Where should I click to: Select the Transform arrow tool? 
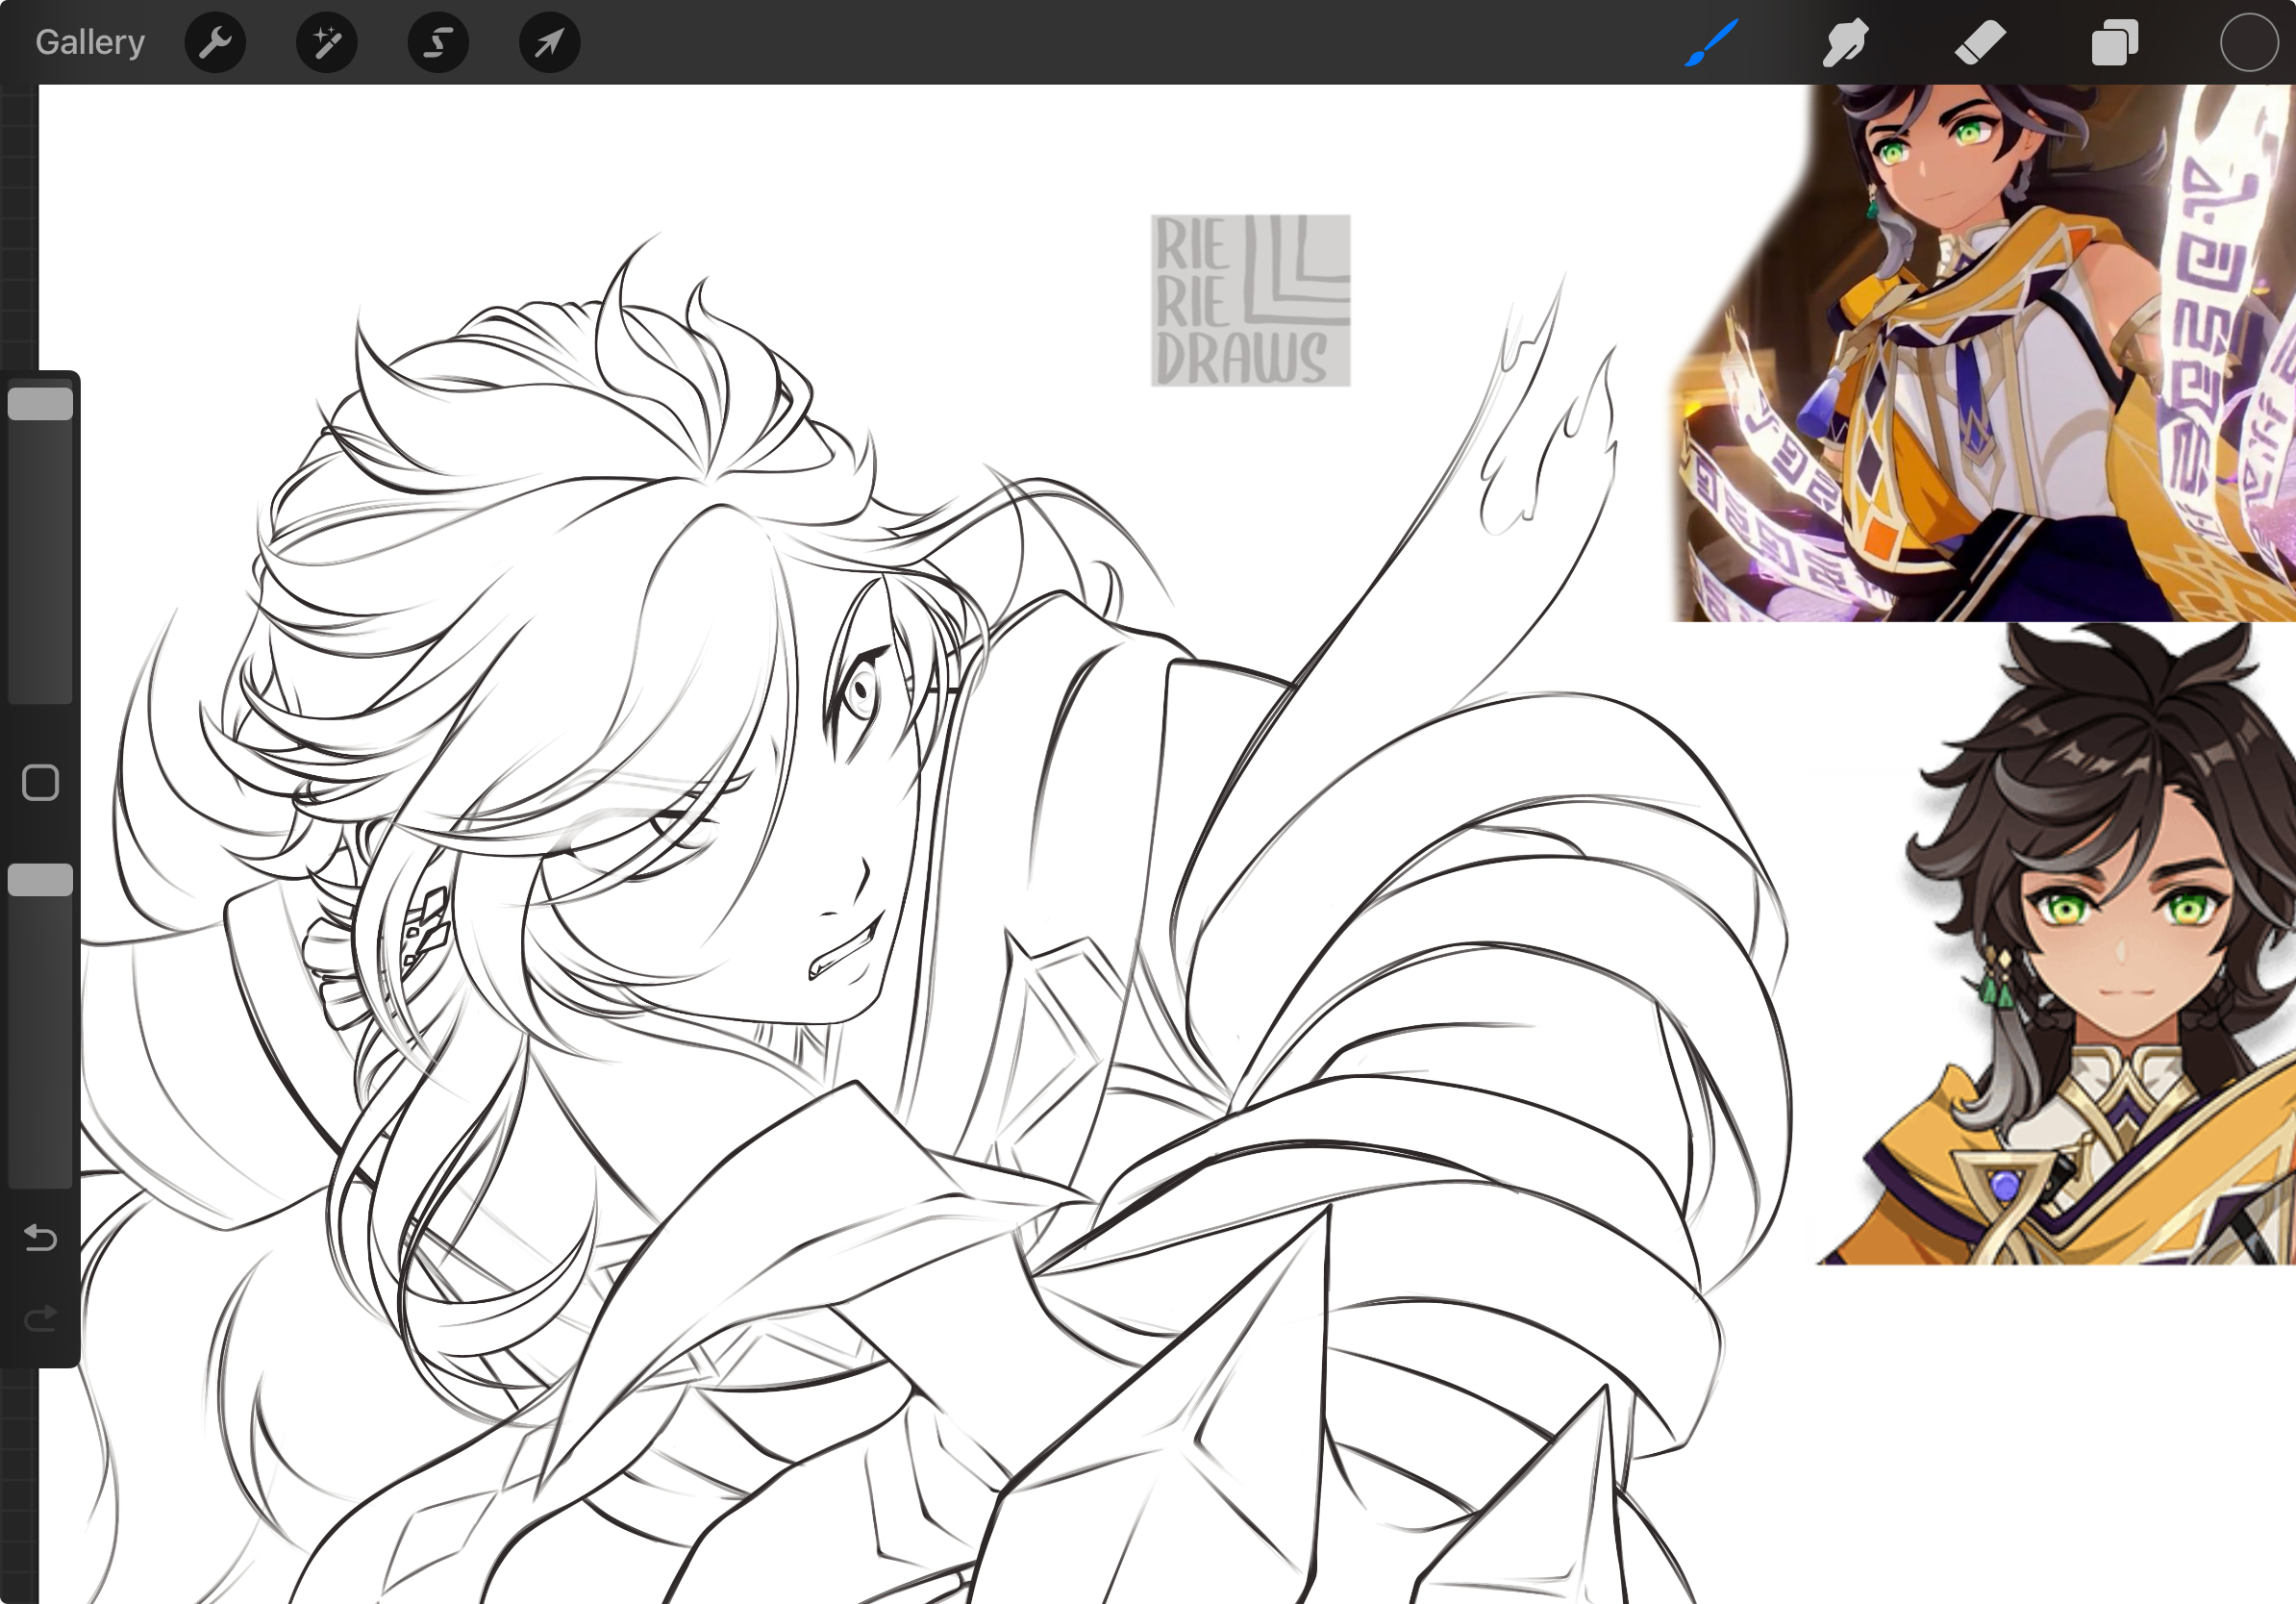coord(548,41)
